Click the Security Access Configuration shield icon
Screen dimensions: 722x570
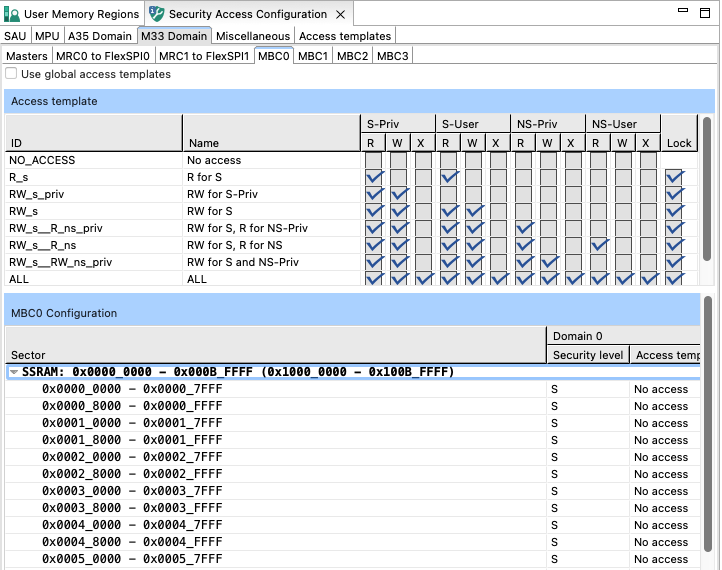[x=157, y=14]
